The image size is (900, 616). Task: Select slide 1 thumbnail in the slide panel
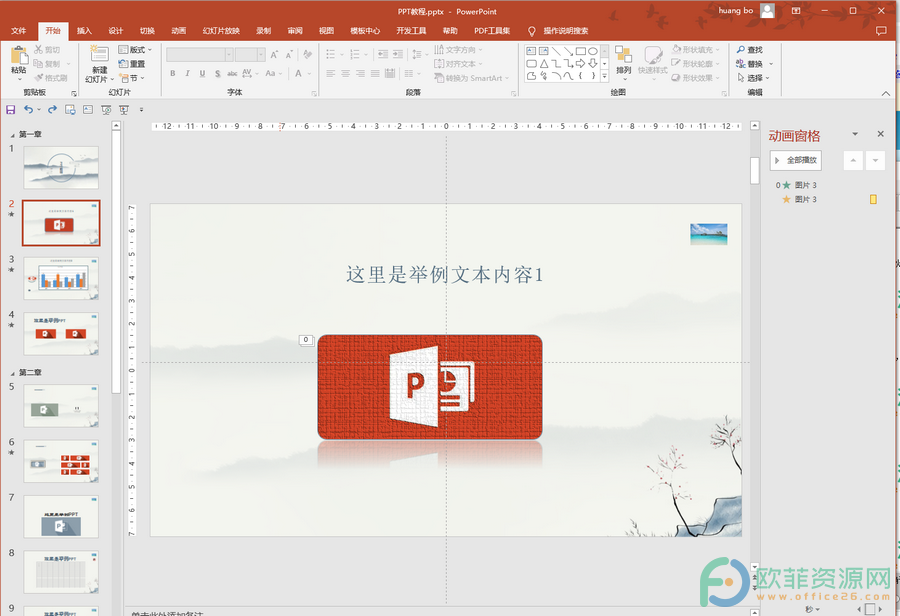pyautogui.click(x=61, y=168)
